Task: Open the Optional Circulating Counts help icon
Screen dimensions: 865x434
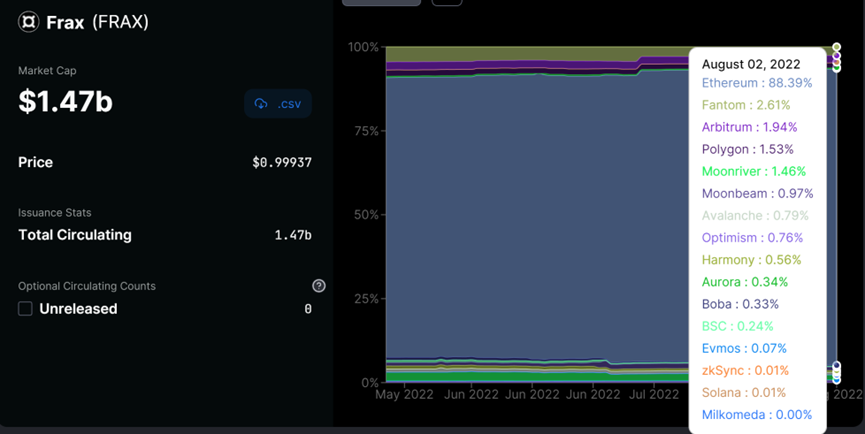Action: coord(319,286)
